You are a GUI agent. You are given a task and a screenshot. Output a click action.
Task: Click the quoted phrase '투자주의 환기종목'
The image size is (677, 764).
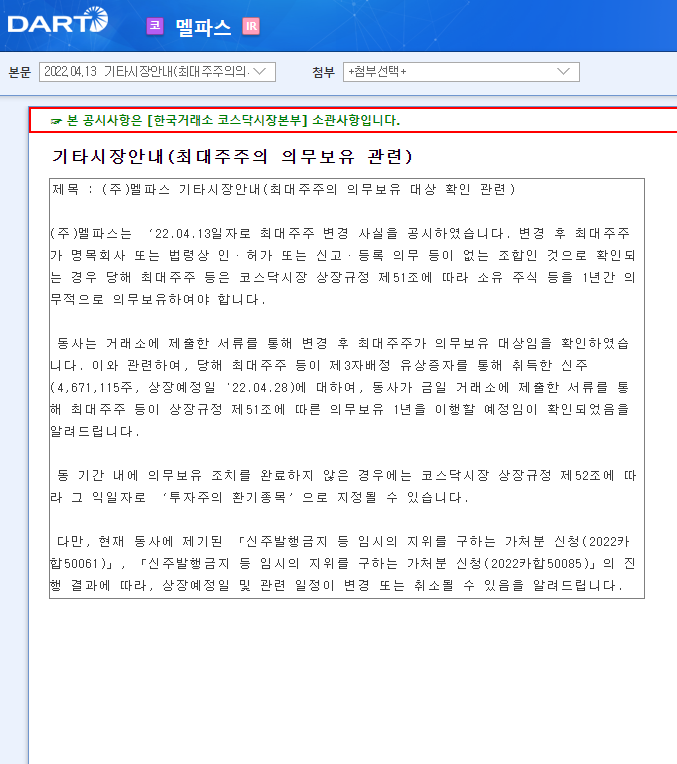[228, 497]
